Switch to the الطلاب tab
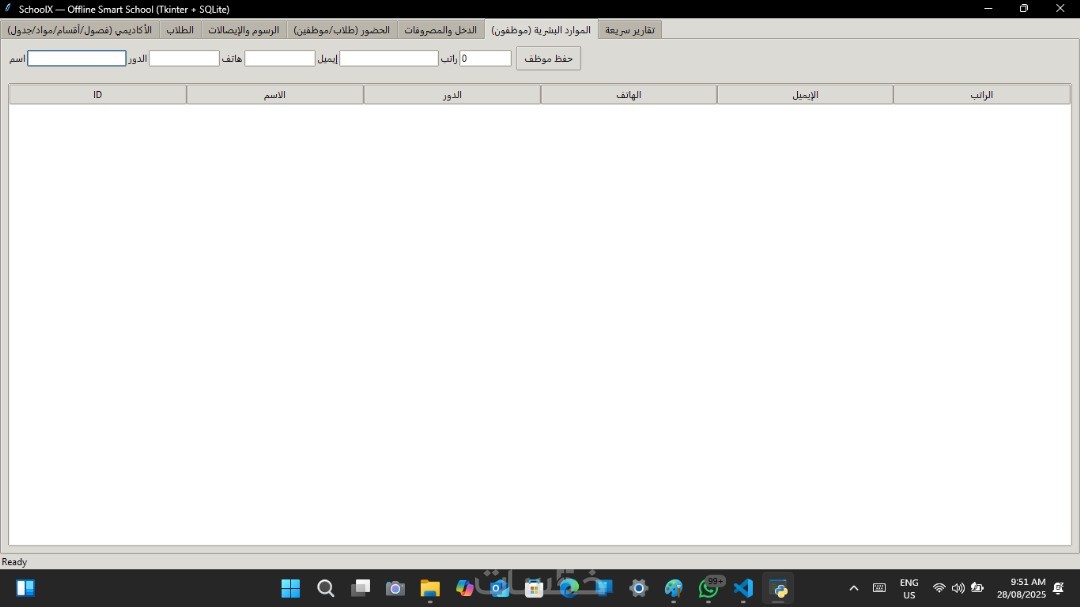The image size is (1080, 607). (180, 30)
